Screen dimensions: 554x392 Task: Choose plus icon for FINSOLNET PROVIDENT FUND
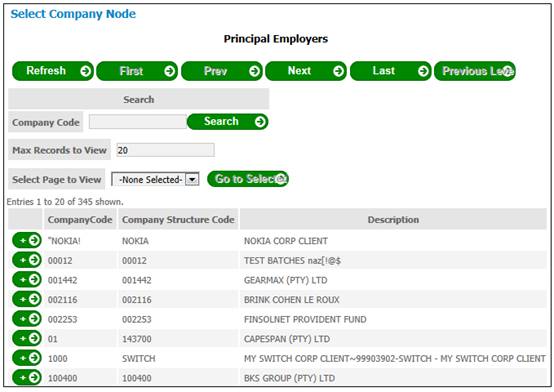coord(27,319)
